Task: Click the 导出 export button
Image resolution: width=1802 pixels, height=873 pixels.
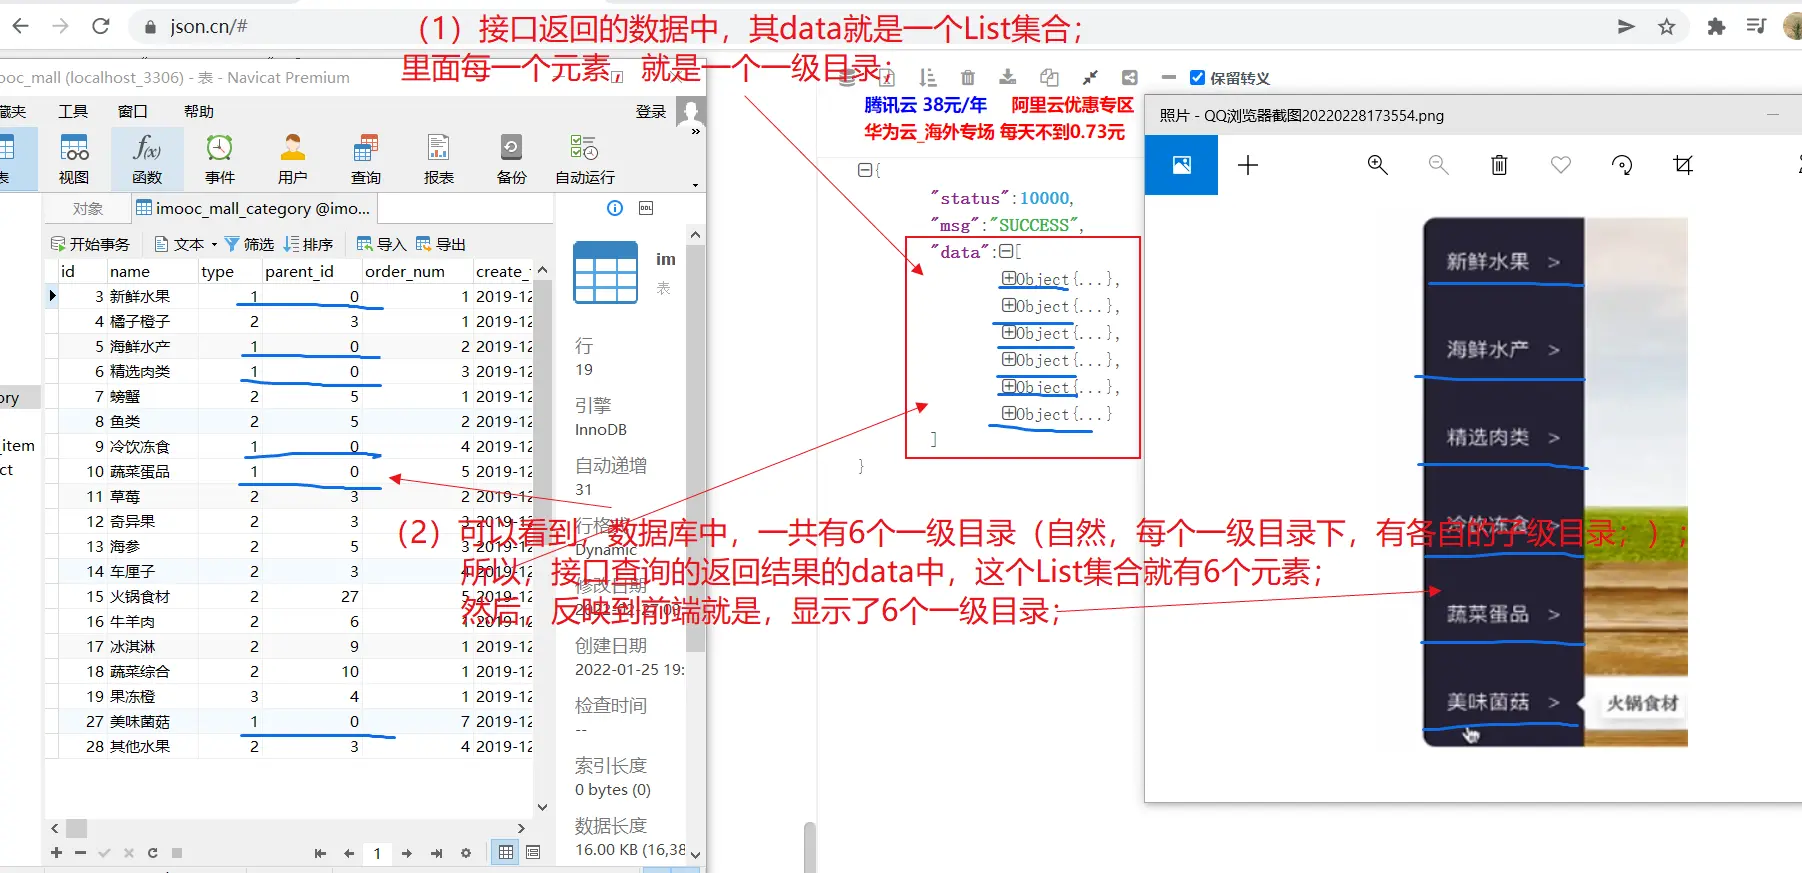Action: click(441, 244)
